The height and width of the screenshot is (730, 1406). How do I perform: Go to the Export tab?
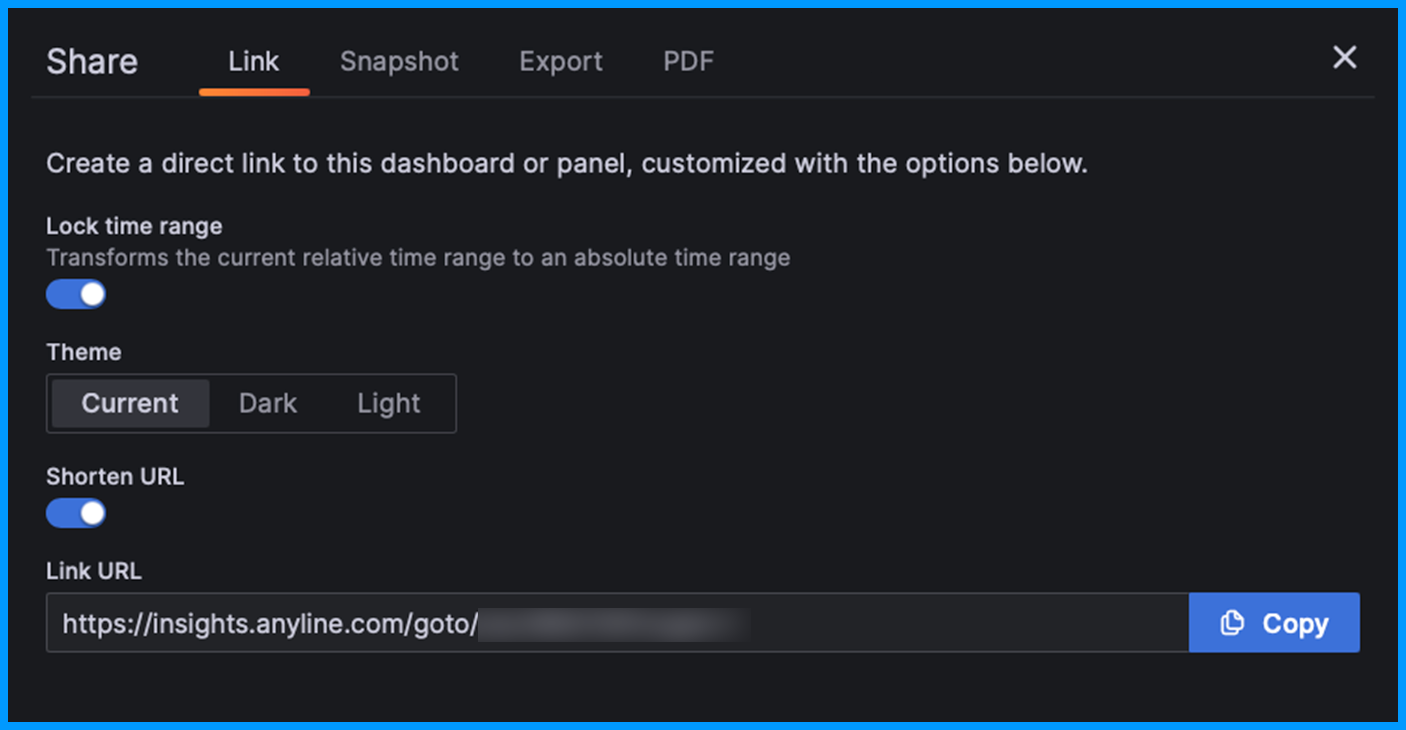(x=561, y=61)
